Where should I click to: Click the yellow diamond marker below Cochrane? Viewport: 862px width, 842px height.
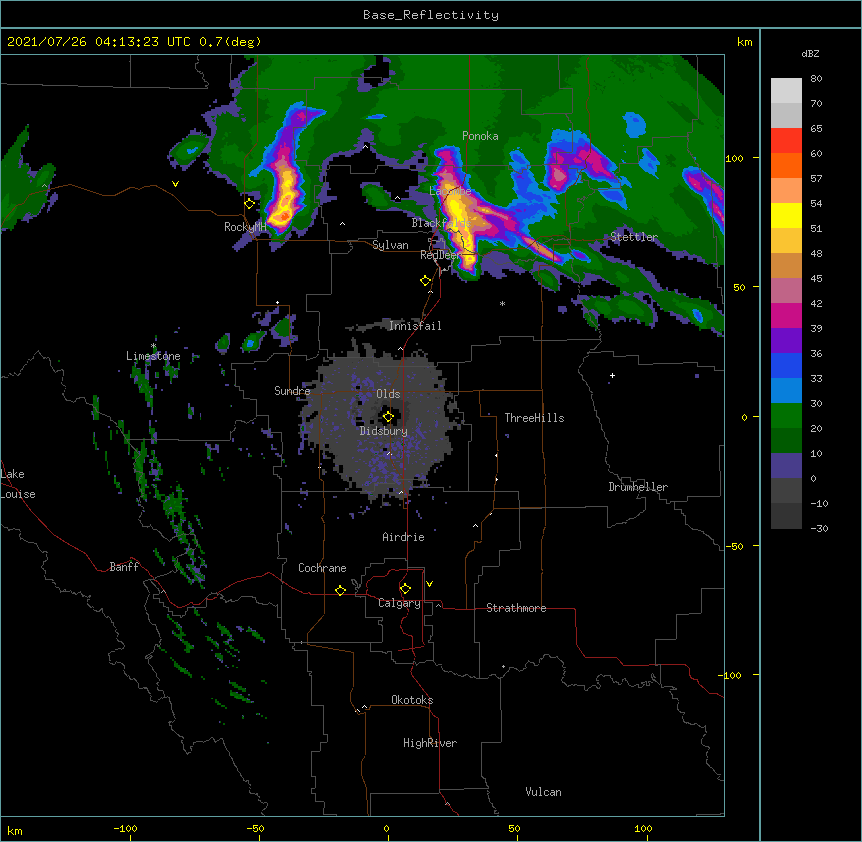click(x=340, y=590)
